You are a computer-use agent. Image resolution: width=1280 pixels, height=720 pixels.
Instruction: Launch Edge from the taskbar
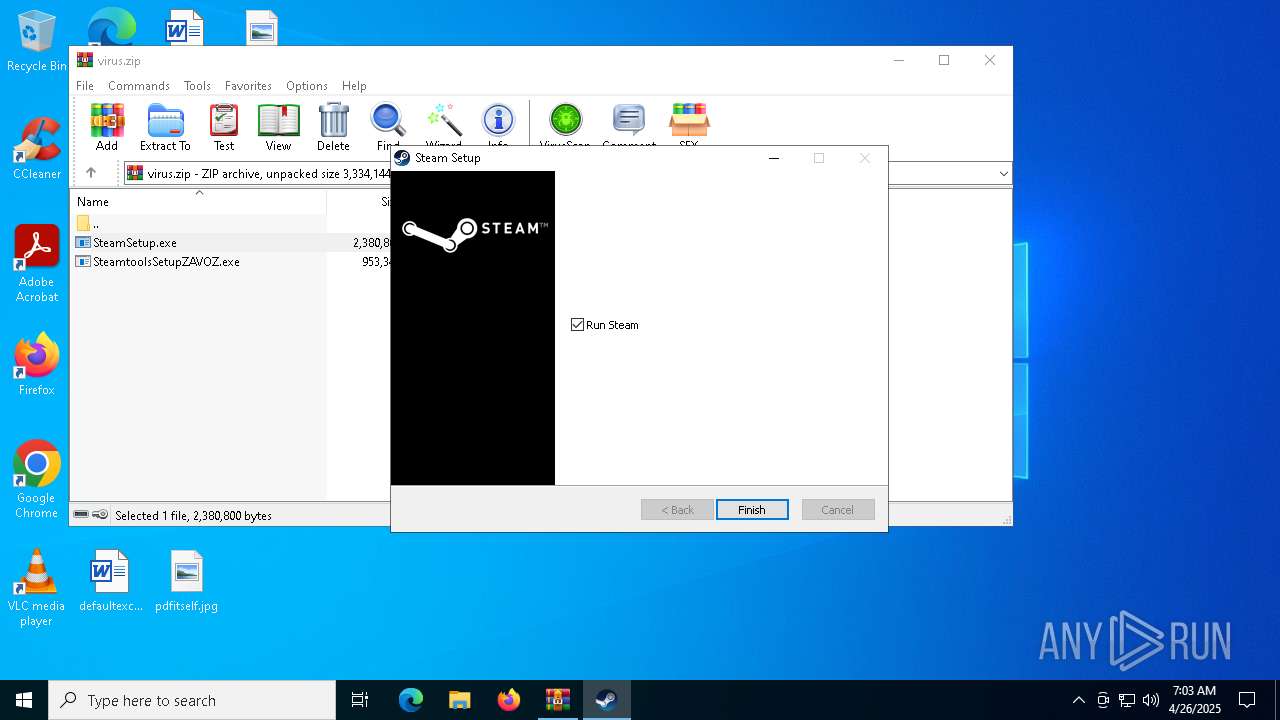coord(411,700)
